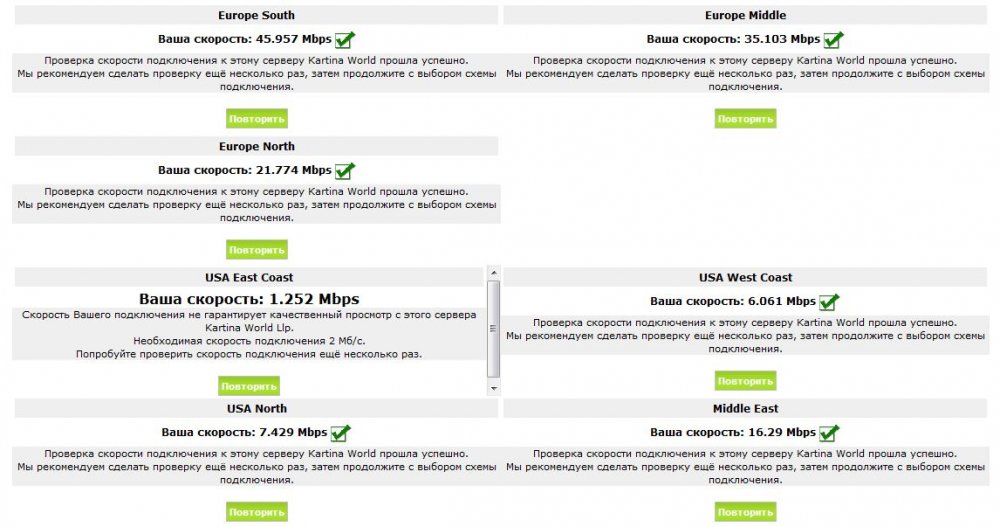Click green checkmark beside USA North speed
1000x527 pixels.
click(x=340, y=433)
